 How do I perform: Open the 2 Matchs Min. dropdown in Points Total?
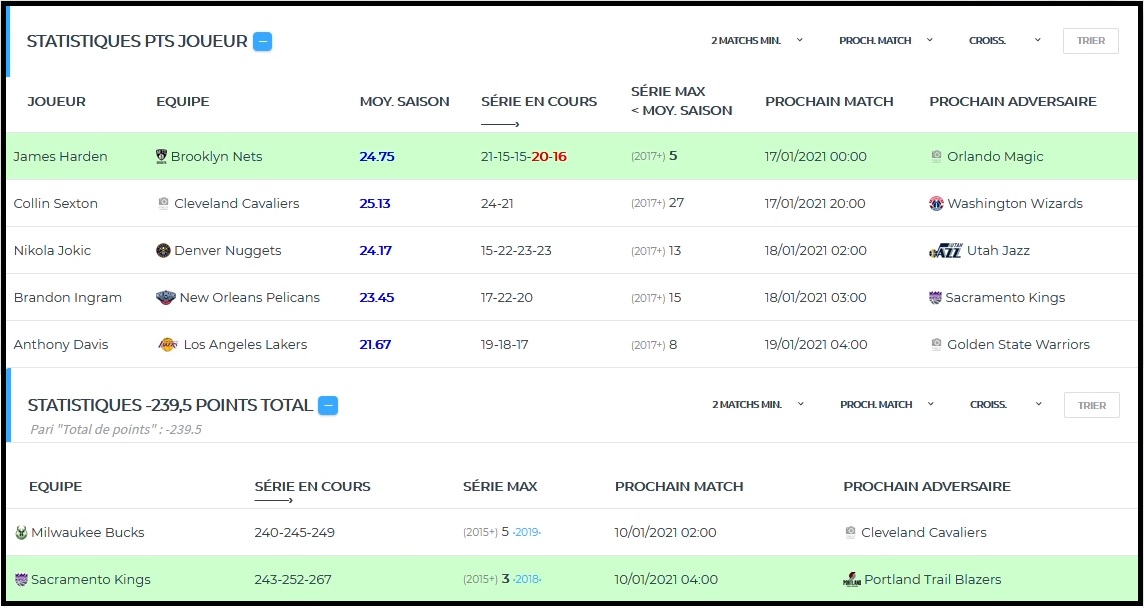[757, 405]
